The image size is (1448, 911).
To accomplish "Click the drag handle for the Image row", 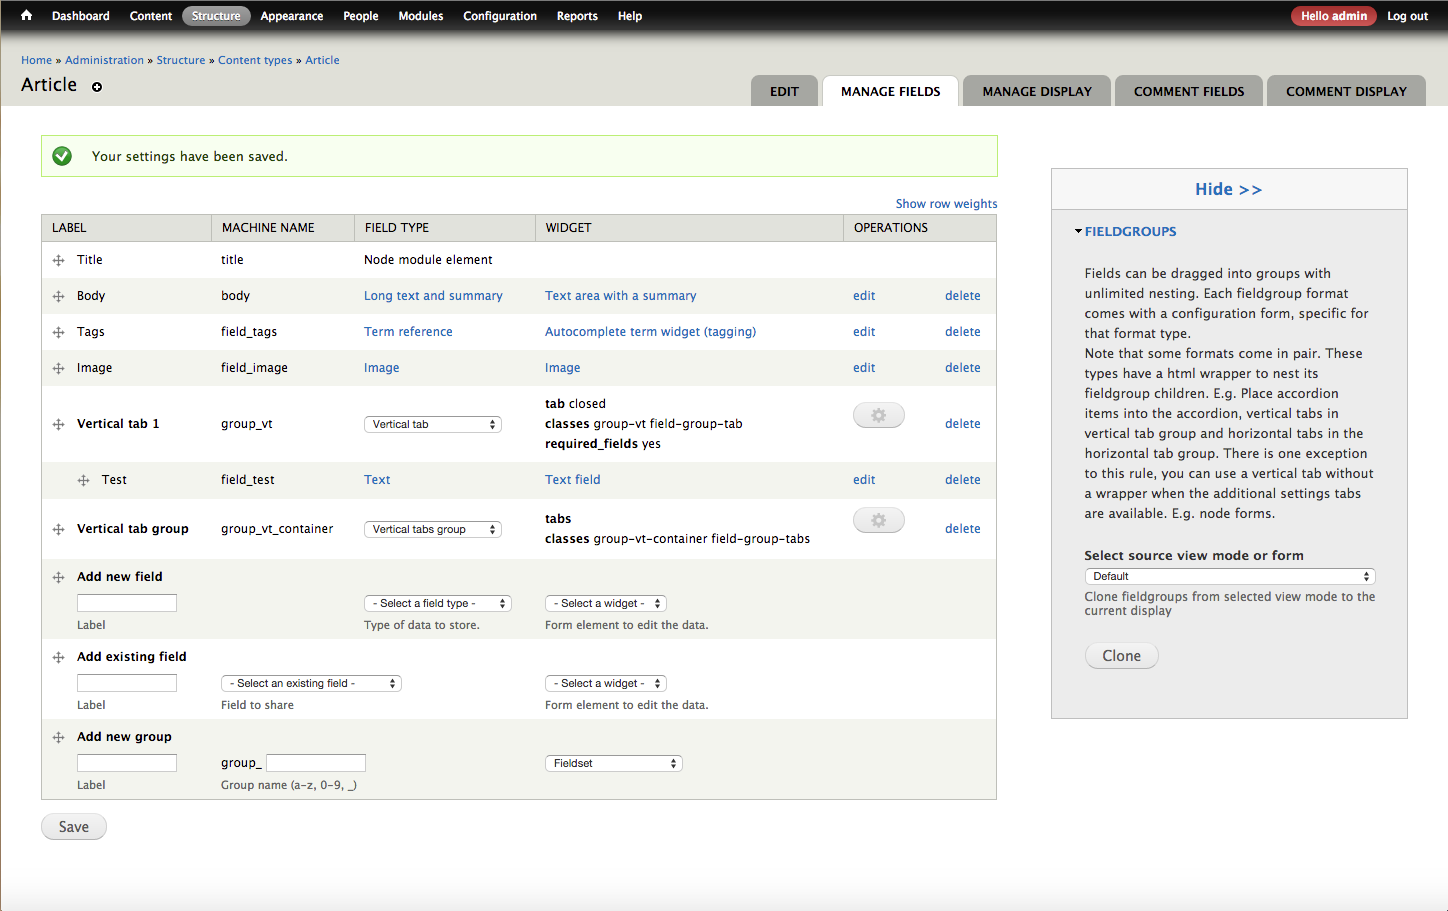I will 59,369.
